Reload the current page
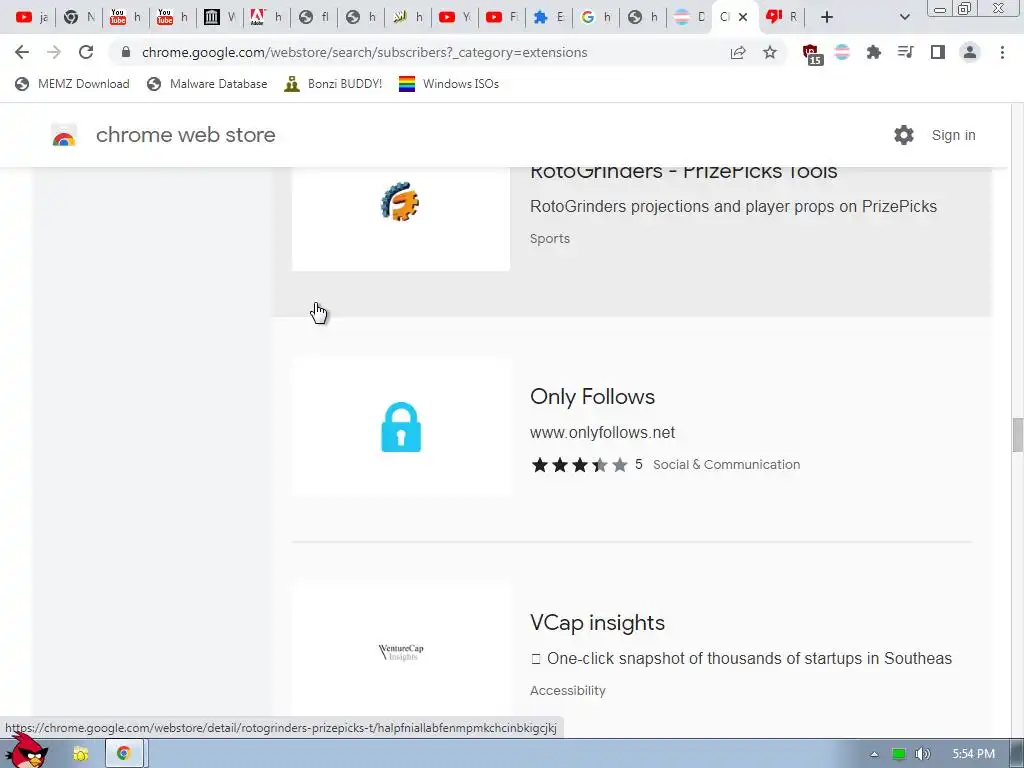Image resolution: width=1024 pixels, height=768 pixels. point(86,52)
